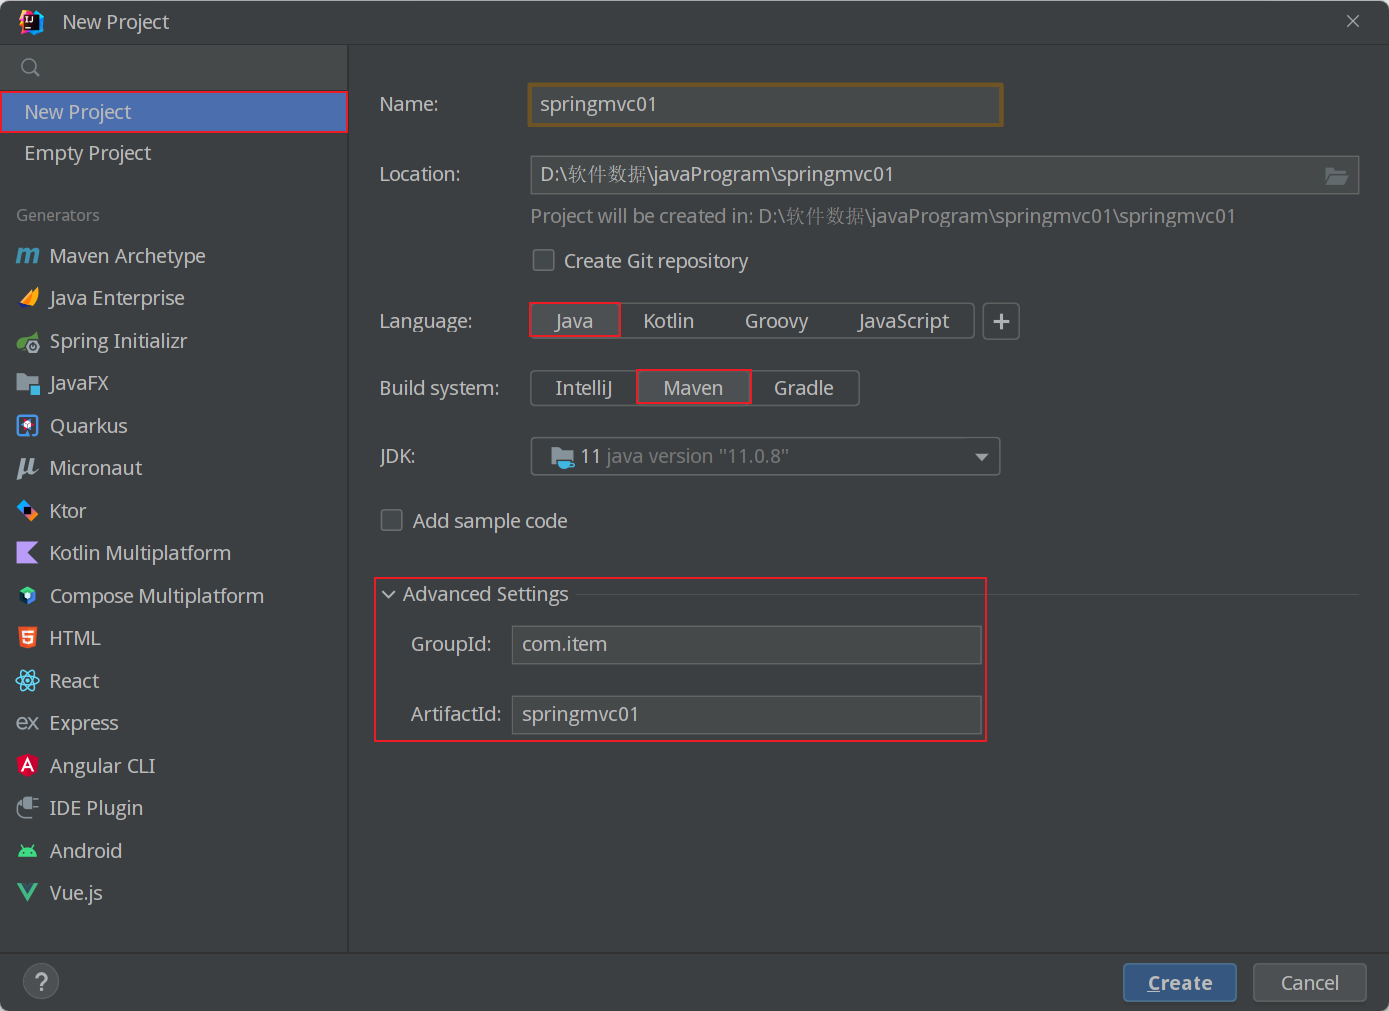Click the Spring Initializr leaf icon
Screen dimensions: 1389x1011
coord(28,342)
